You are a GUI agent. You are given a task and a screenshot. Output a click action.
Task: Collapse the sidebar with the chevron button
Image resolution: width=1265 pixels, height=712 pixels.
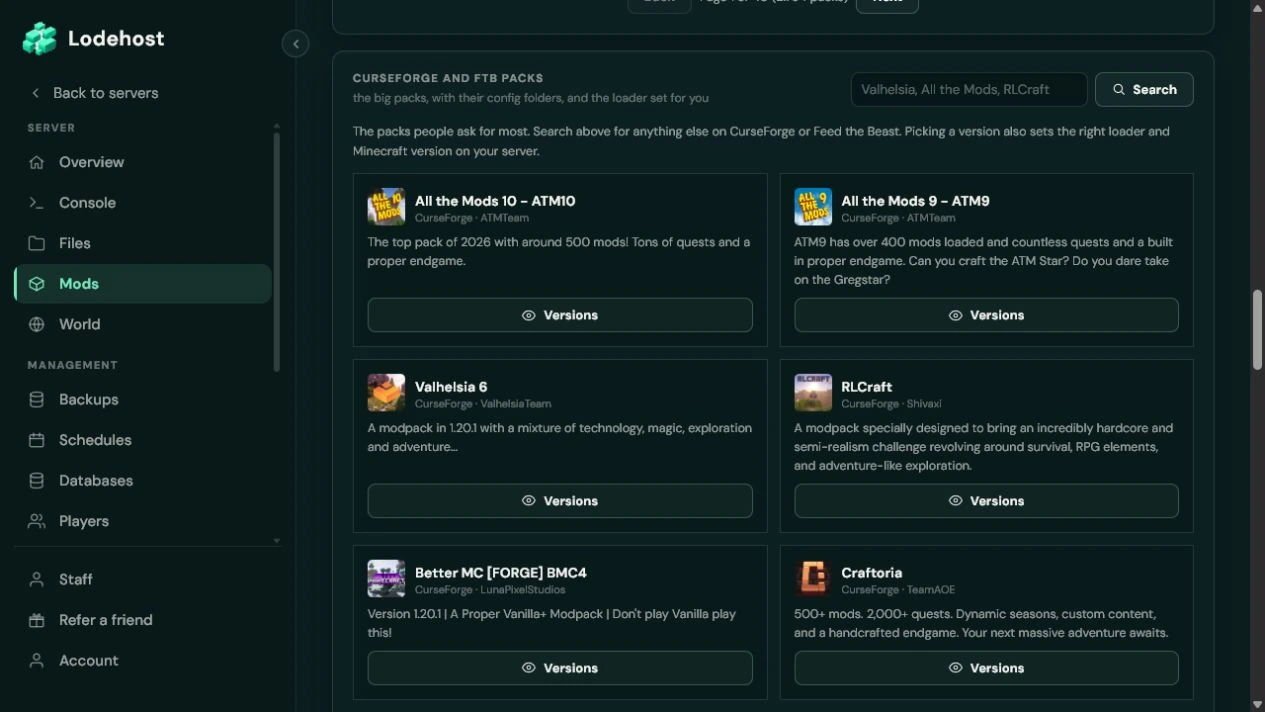click(295, 44)
